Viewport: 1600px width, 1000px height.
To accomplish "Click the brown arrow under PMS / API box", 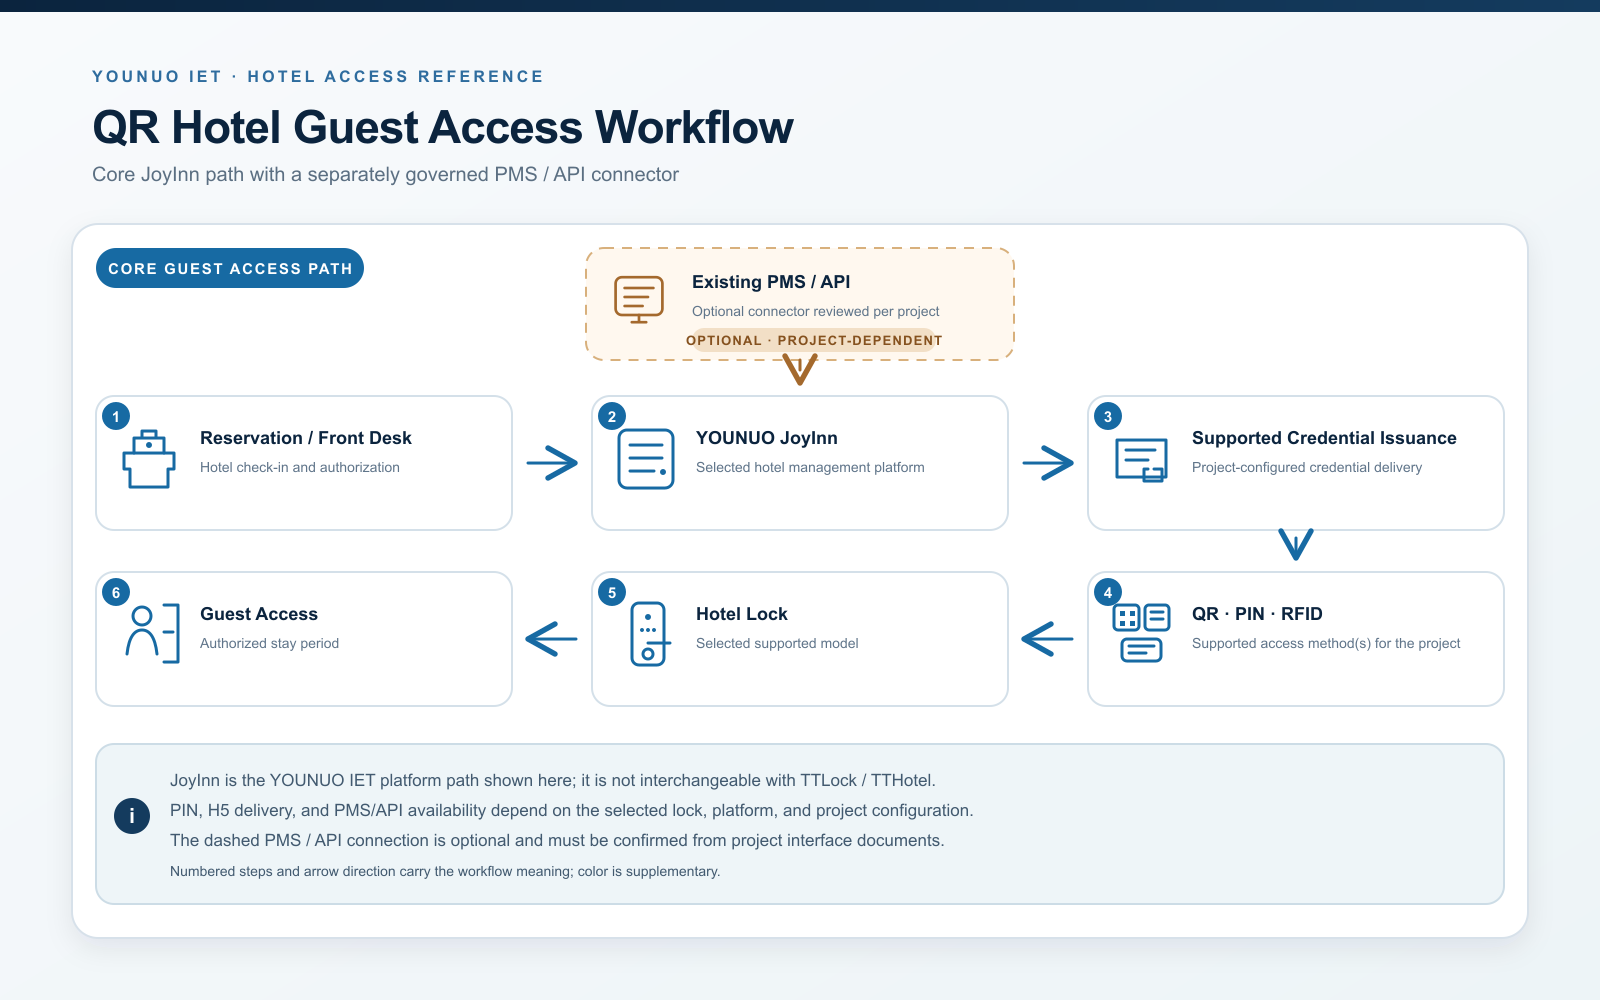I will (800, 369).
